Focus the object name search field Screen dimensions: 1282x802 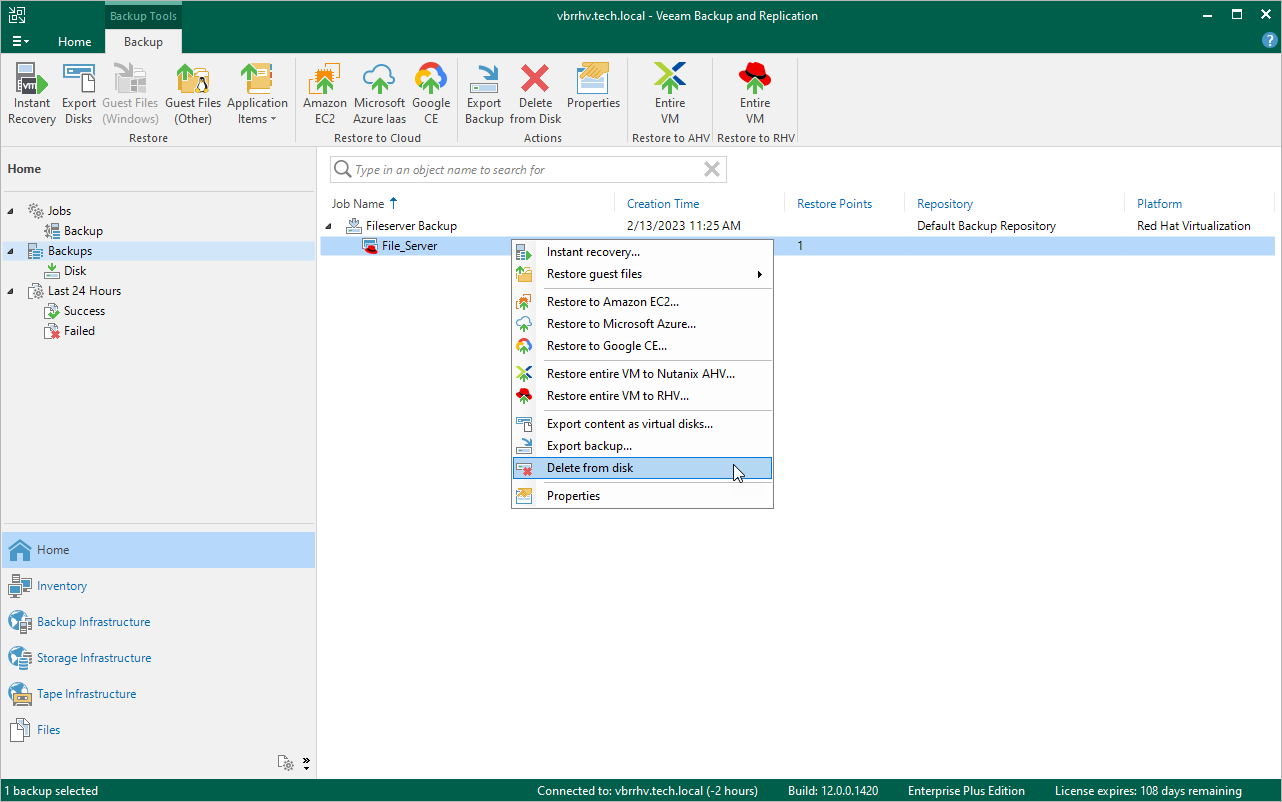coord(528,170)
